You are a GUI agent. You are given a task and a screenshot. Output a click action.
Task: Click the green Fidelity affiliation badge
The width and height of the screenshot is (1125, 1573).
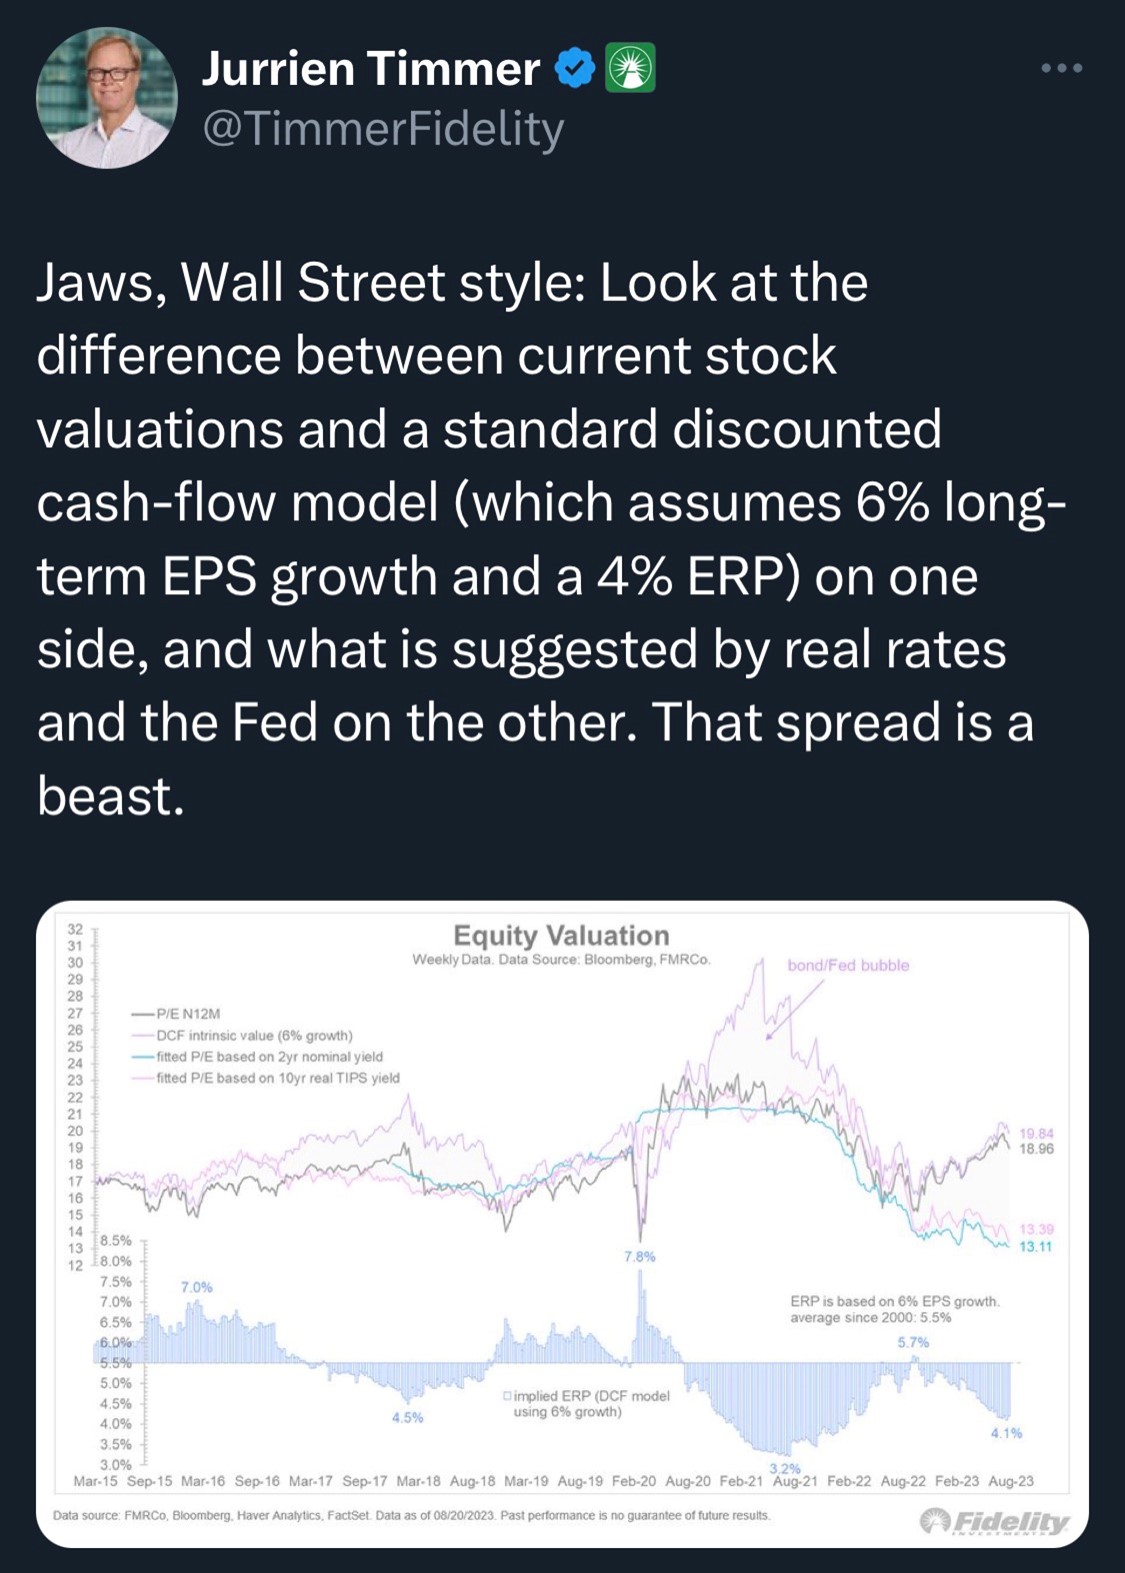(x=630, y=68)
